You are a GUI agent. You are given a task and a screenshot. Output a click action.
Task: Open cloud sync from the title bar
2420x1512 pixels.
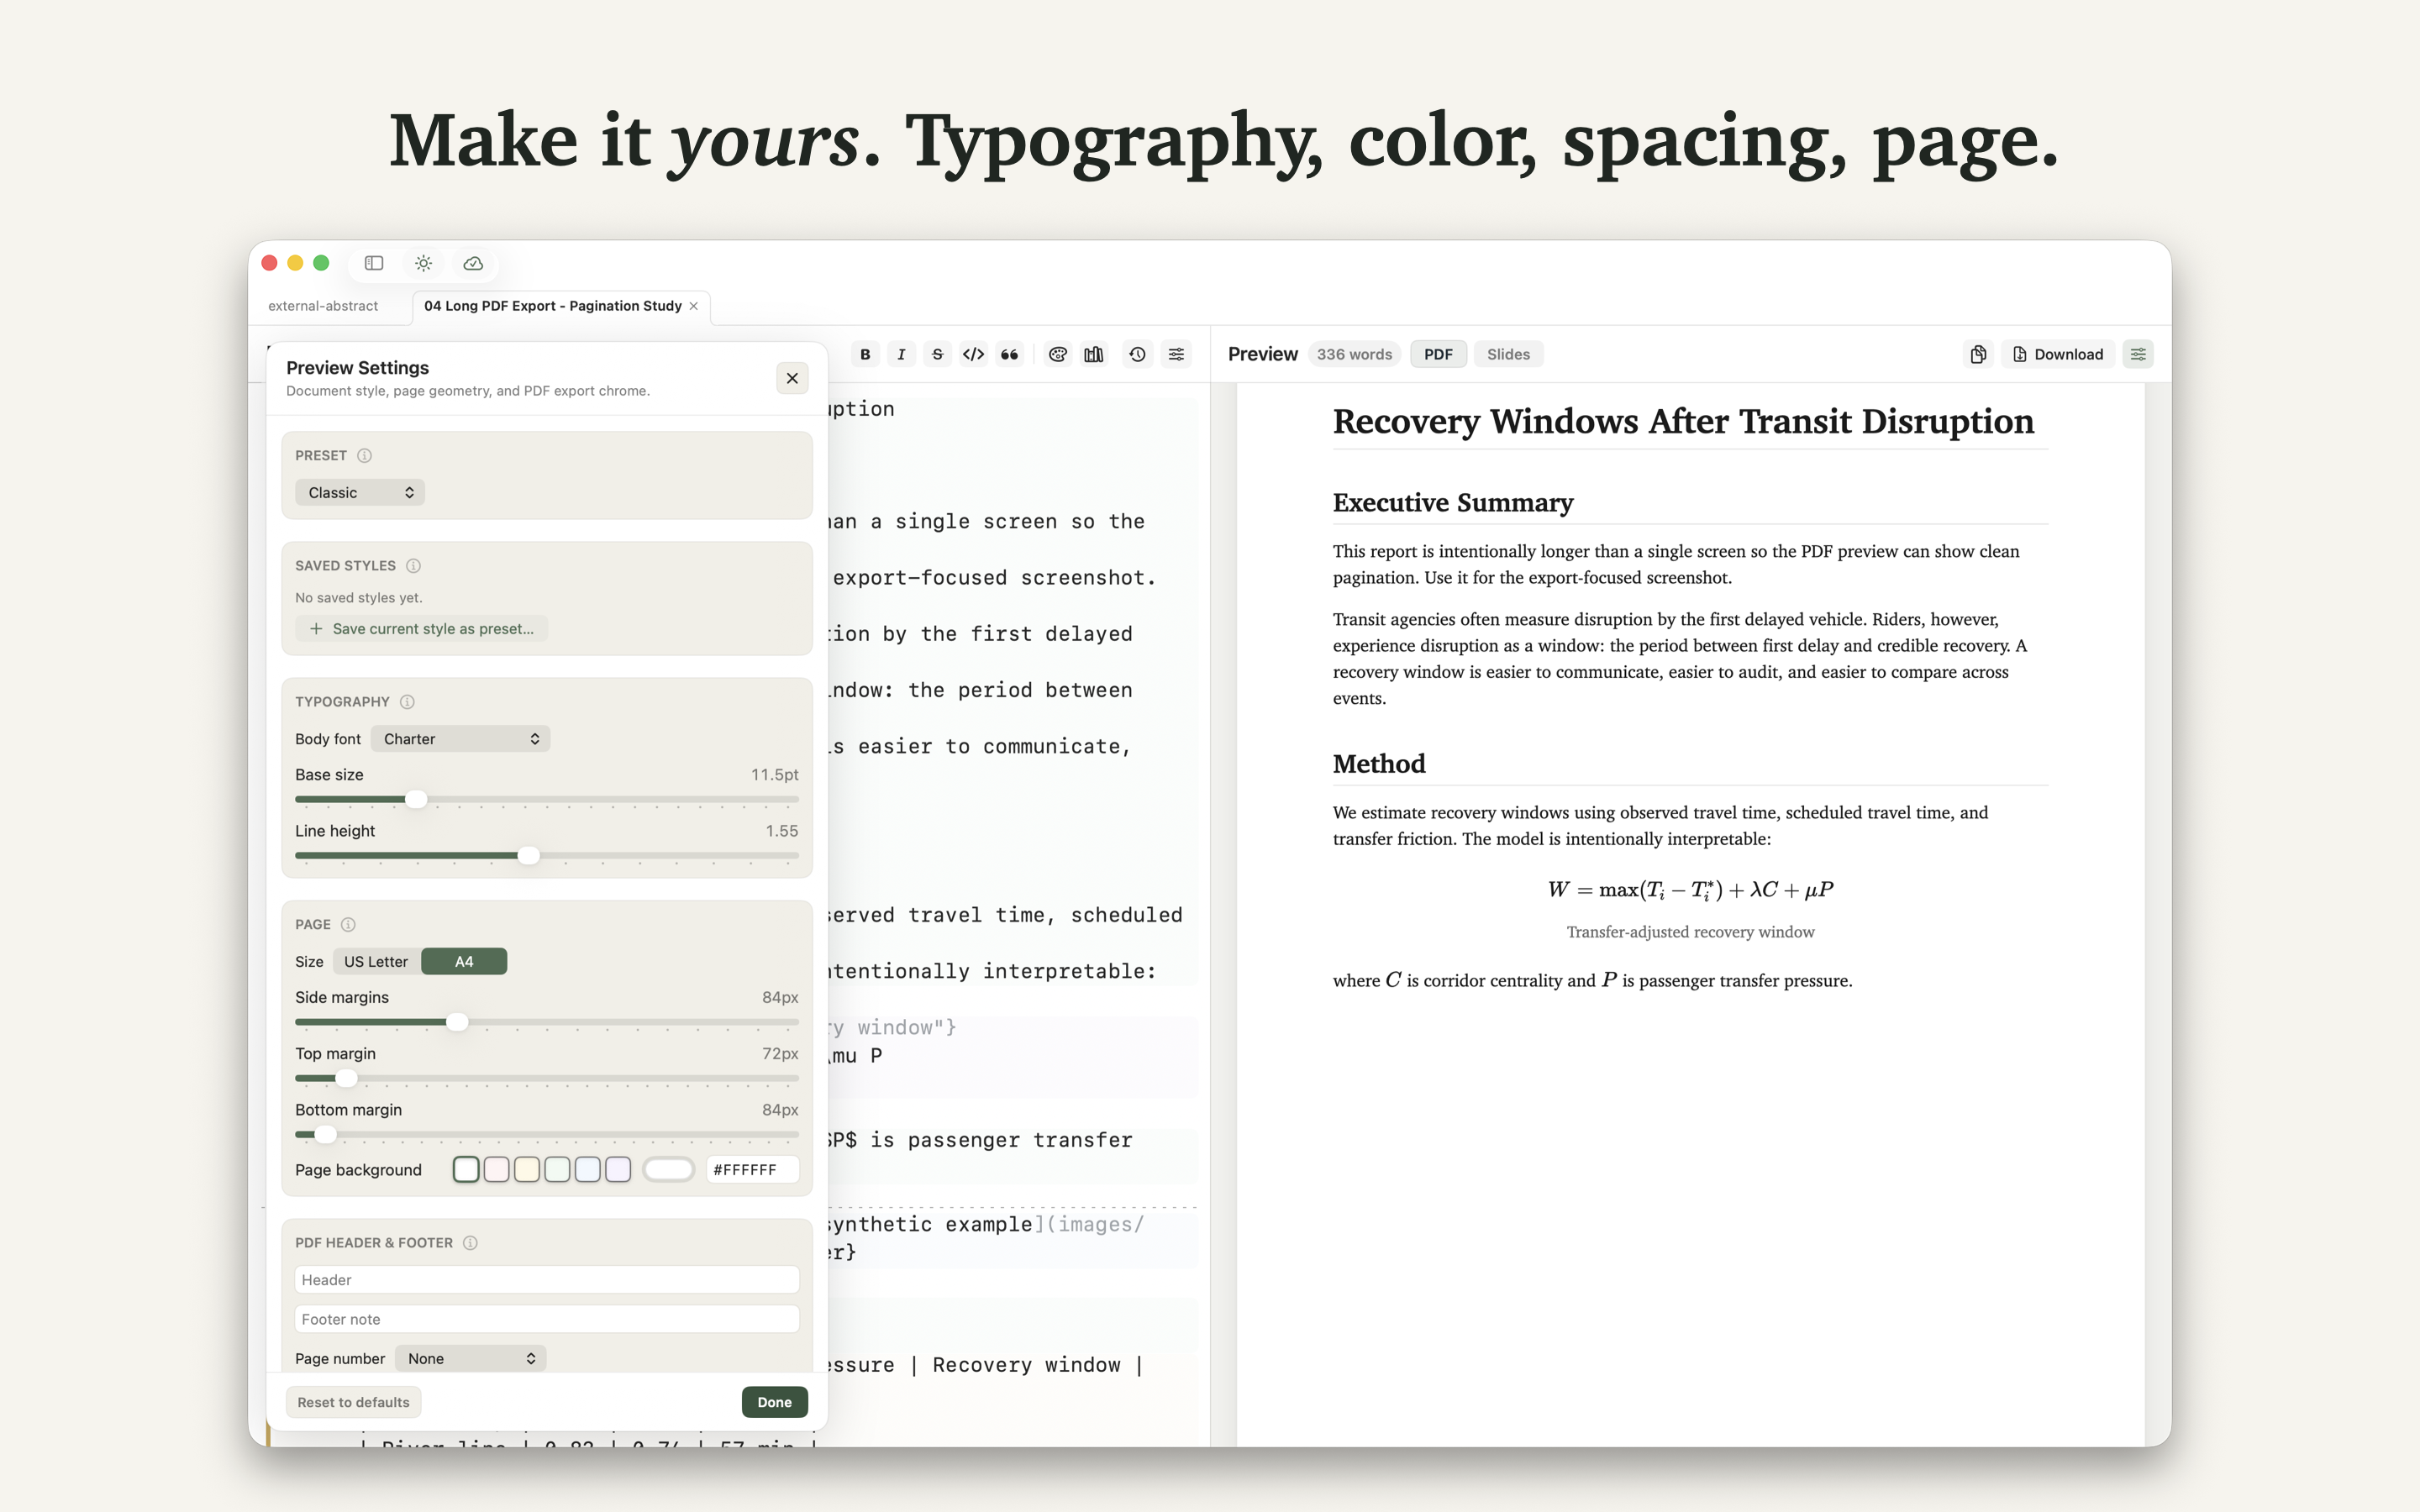point(473,263)
